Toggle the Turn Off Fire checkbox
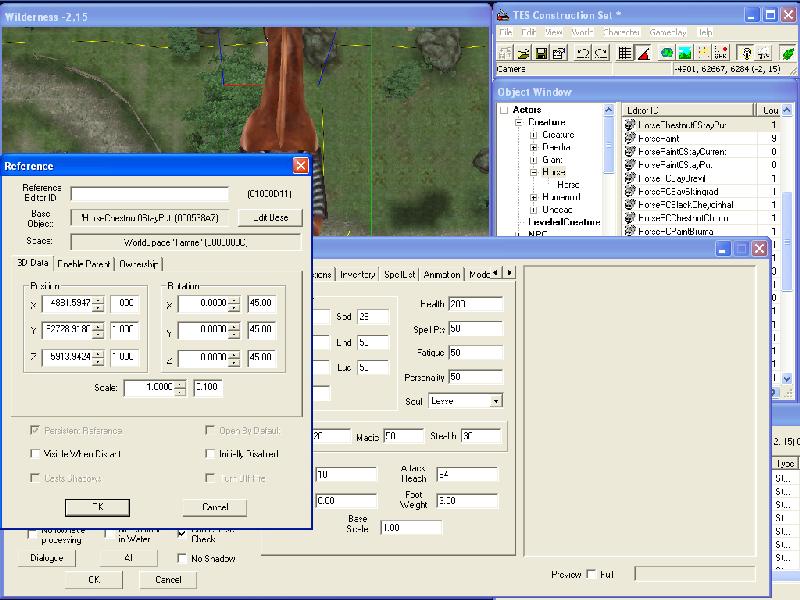The image size is (800, 600). point(210,478)
